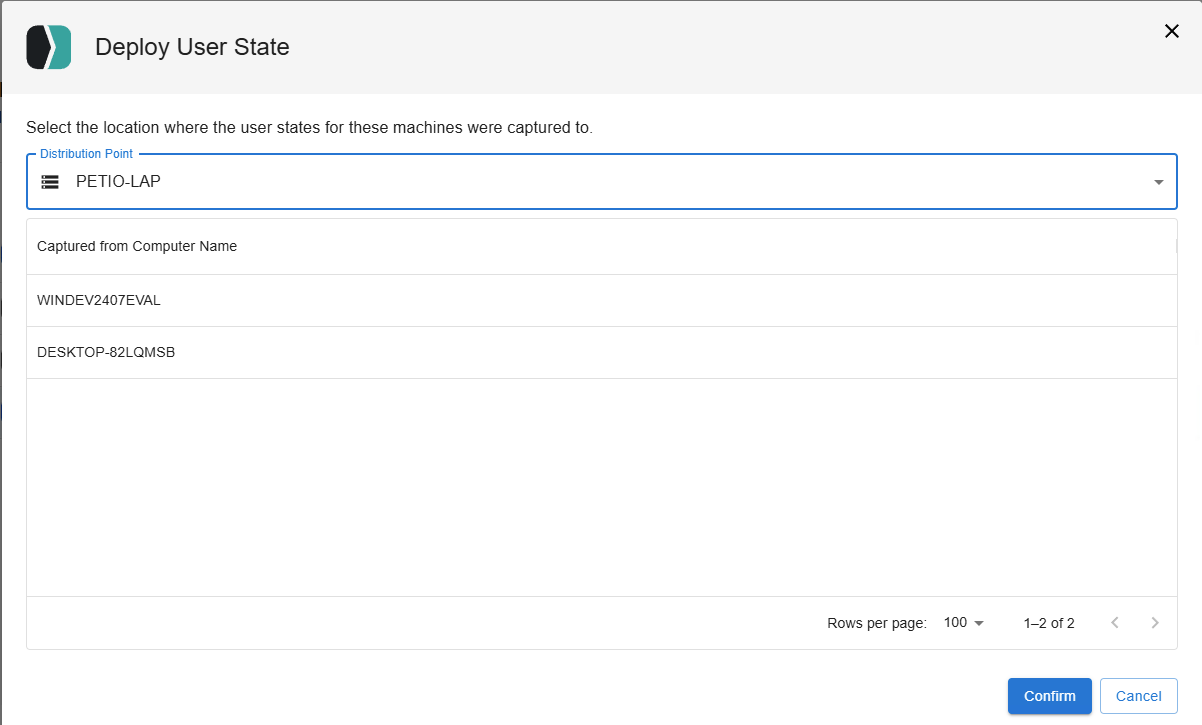Click the column resize handle in table header

point(1176,246)
